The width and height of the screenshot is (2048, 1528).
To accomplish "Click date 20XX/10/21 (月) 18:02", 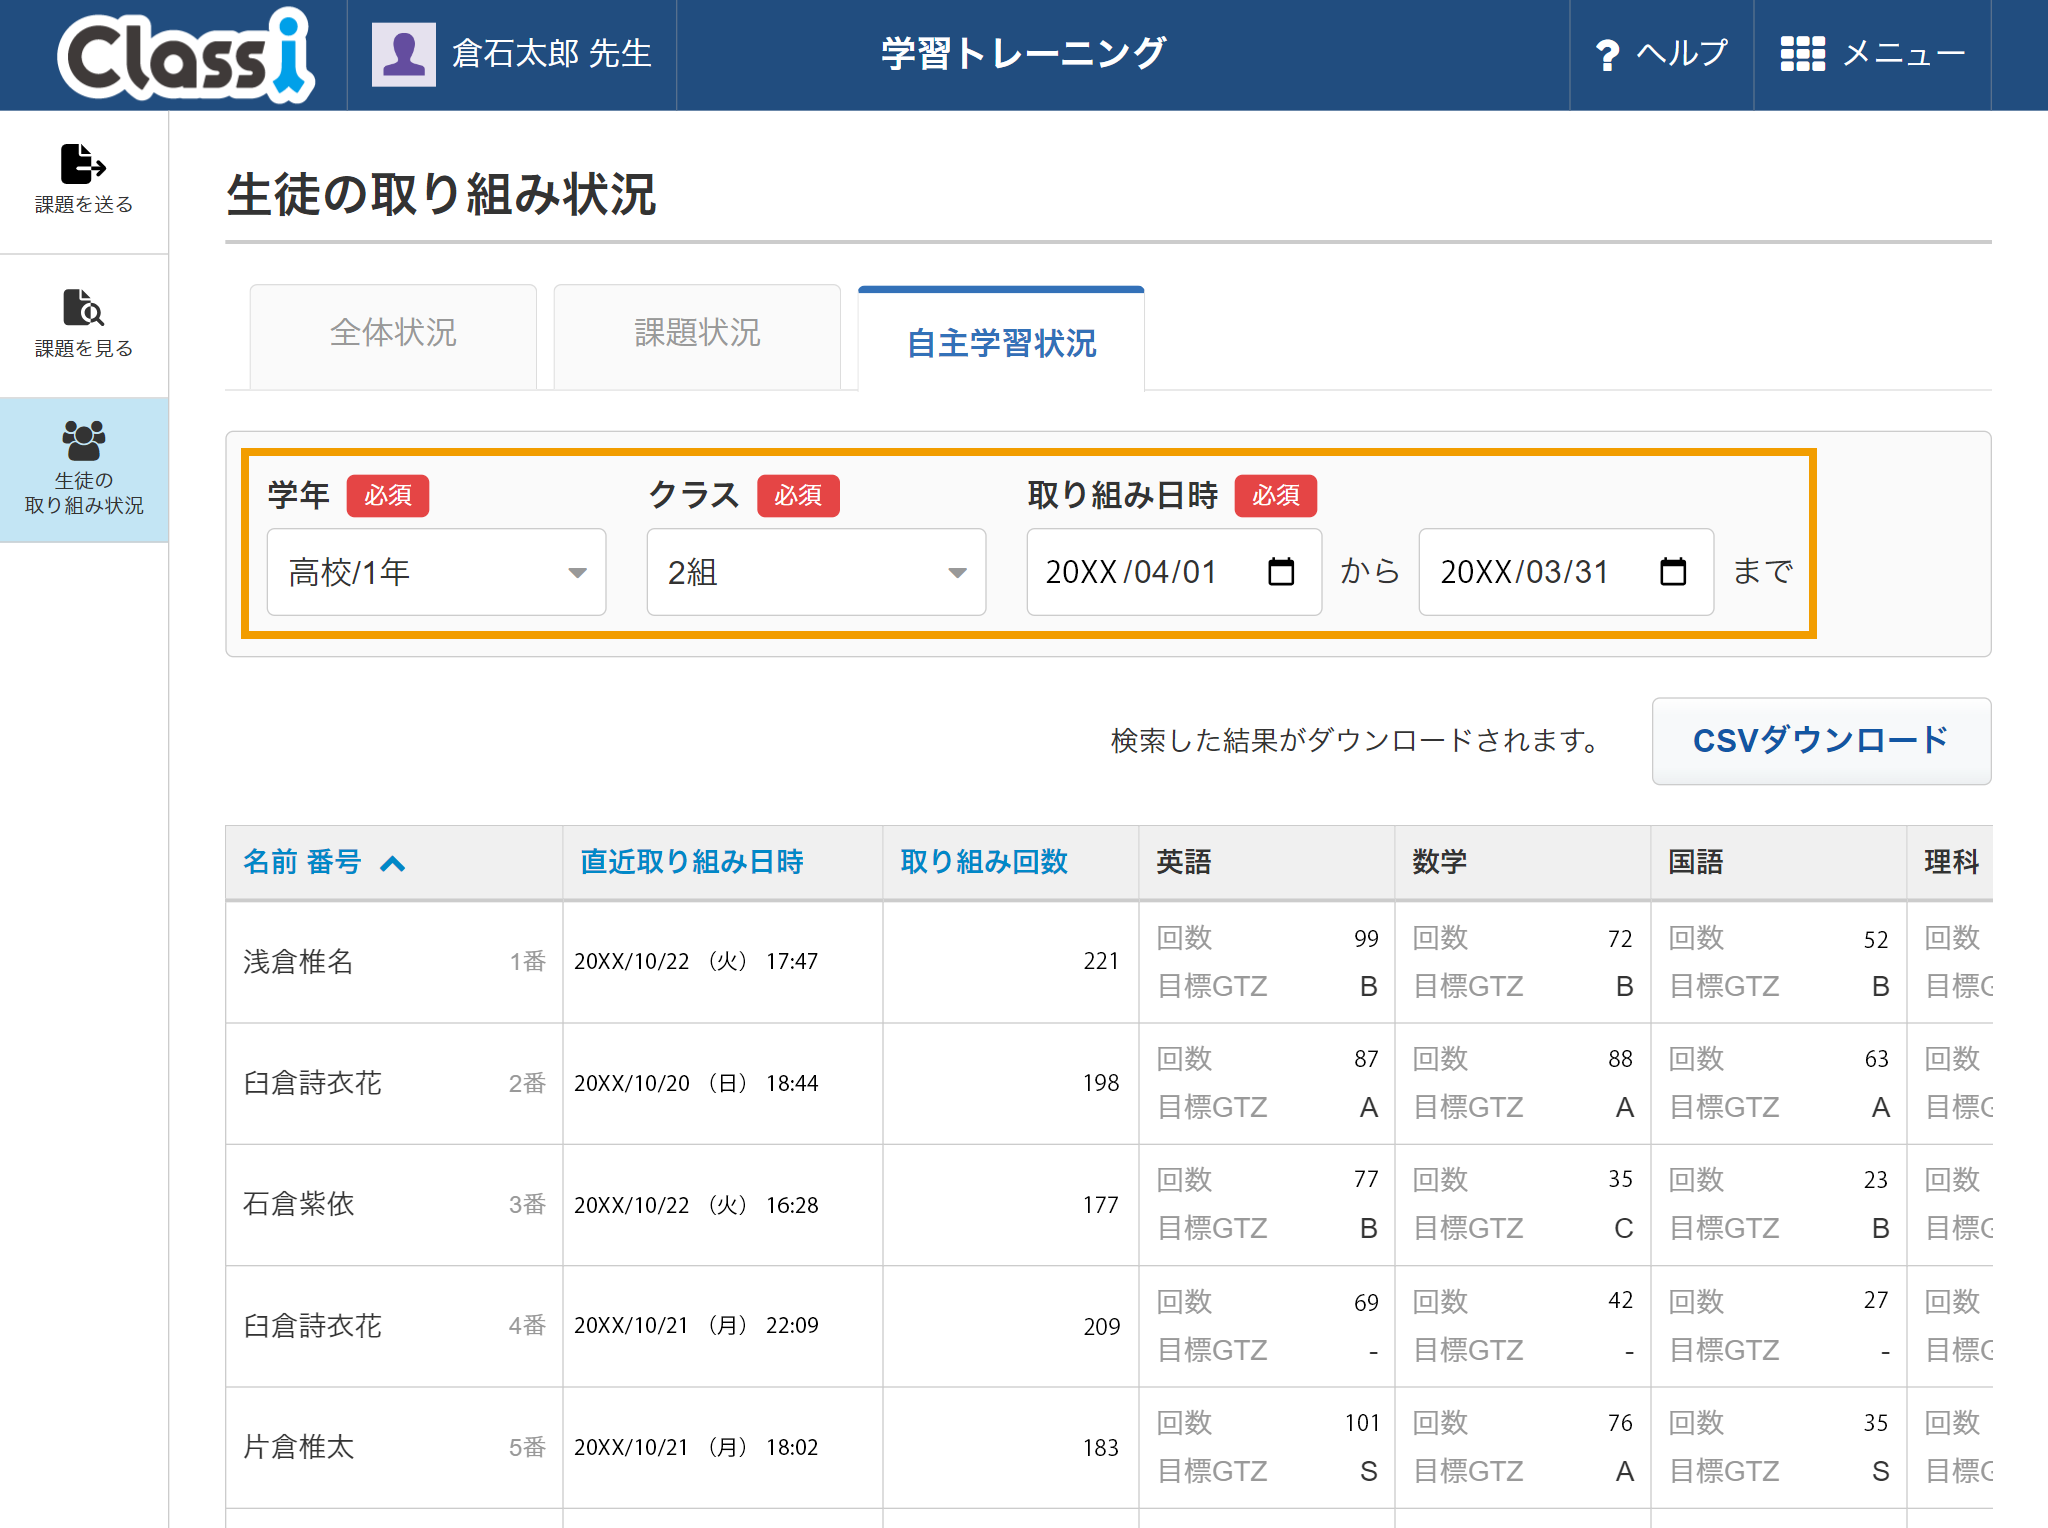I will 696,1448.
